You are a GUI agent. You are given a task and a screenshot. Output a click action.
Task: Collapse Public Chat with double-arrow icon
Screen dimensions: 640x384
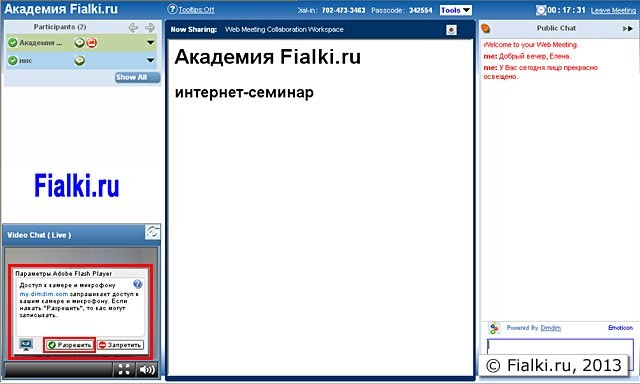click(627, 29)
